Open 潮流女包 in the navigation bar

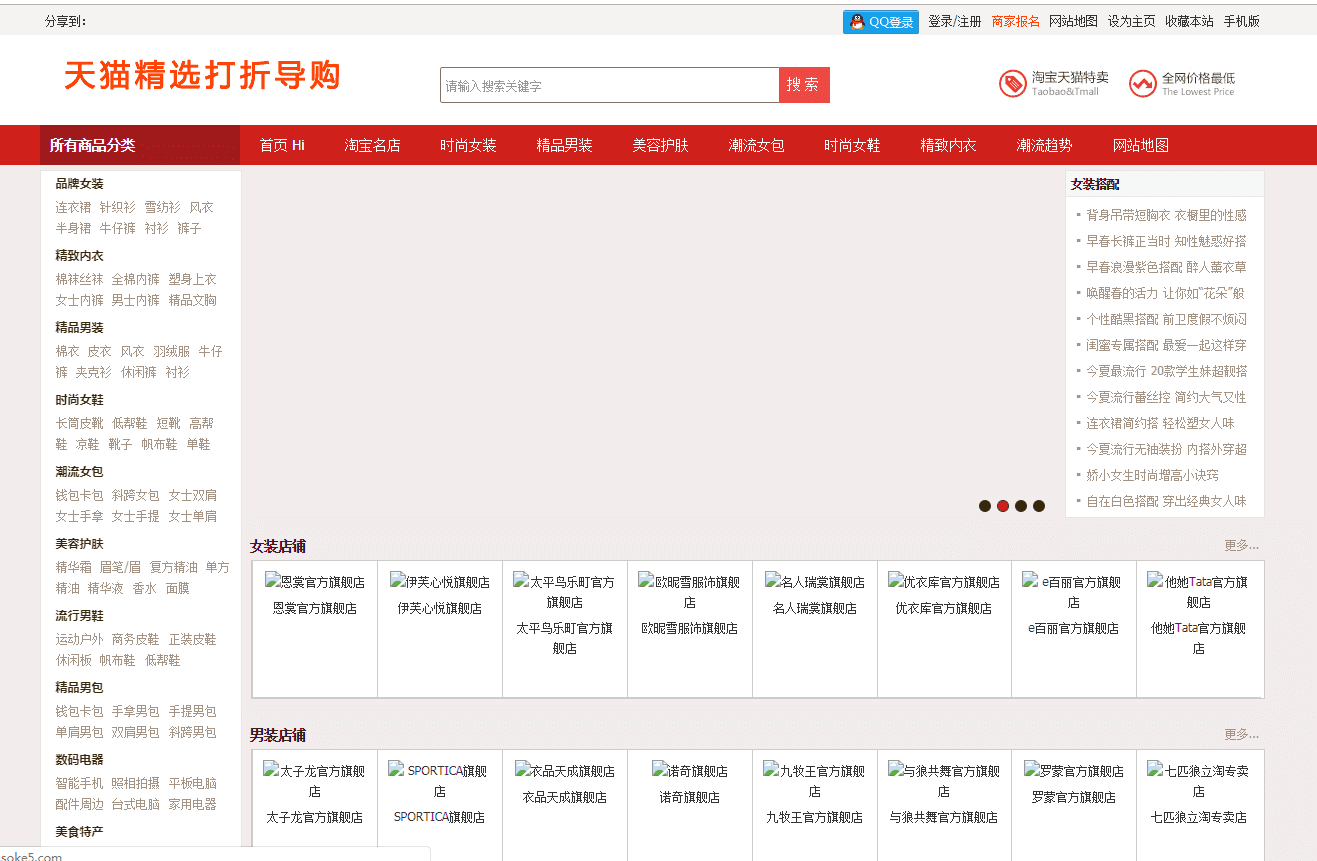(x=756, y=145)
